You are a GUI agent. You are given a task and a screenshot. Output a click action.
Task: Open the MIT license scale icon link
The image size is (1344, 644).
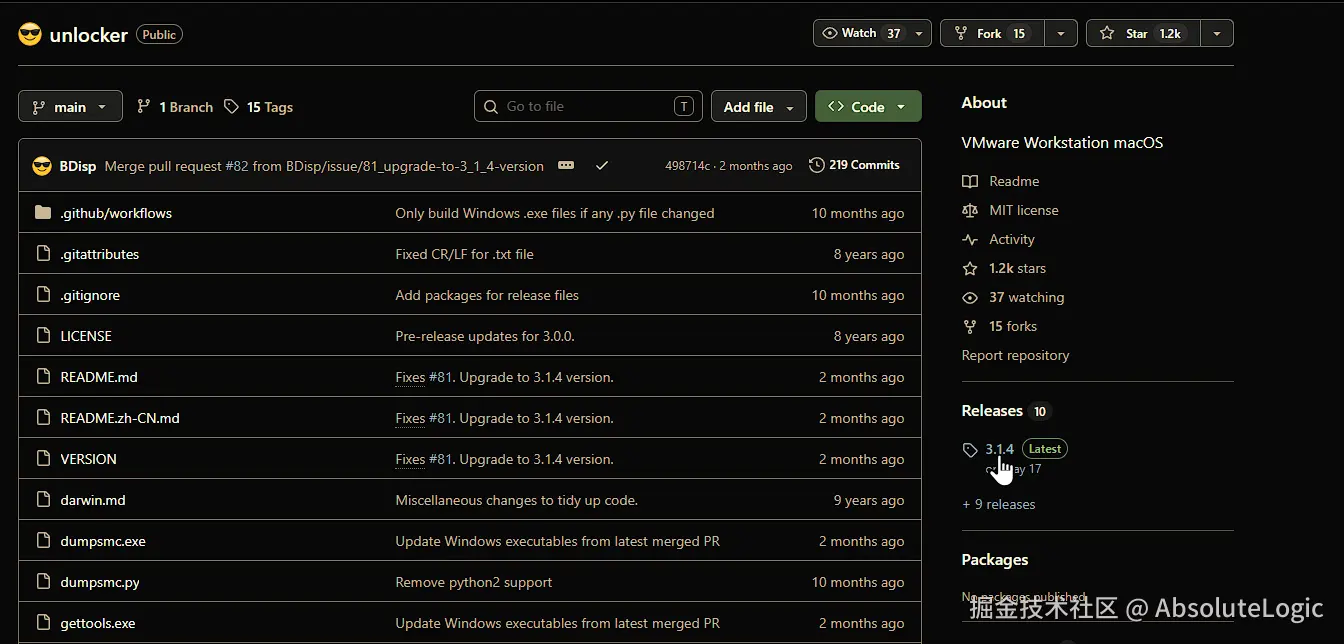point(969,211)
